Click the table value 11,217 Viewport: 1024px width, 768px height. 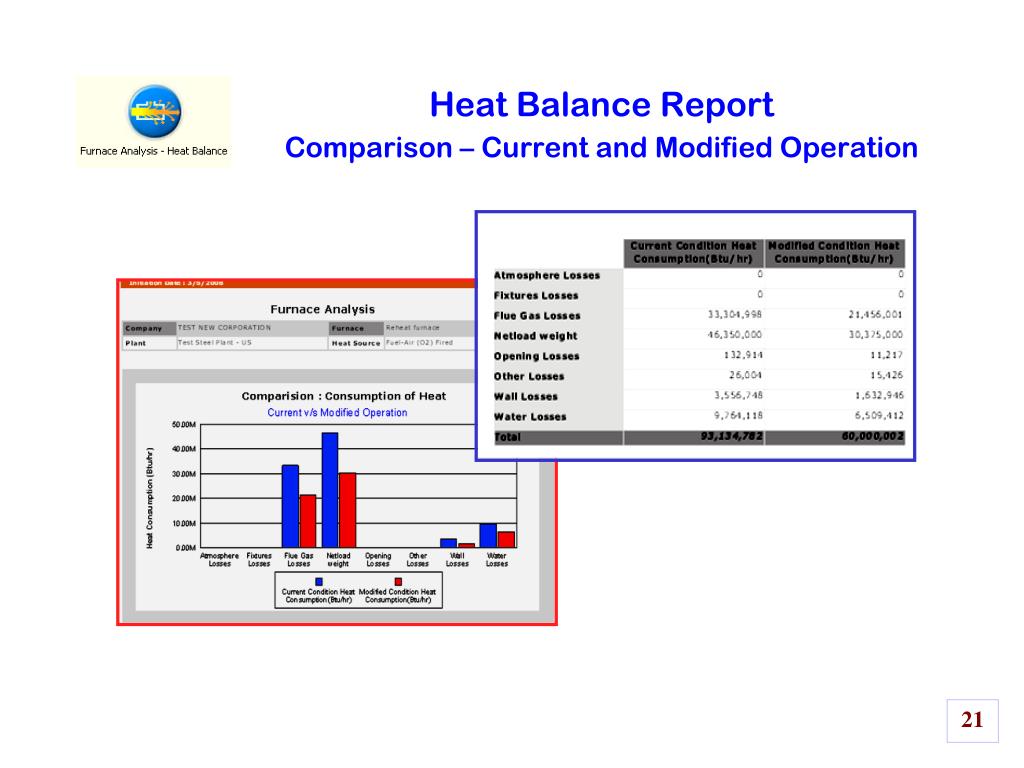pos(886,355)
